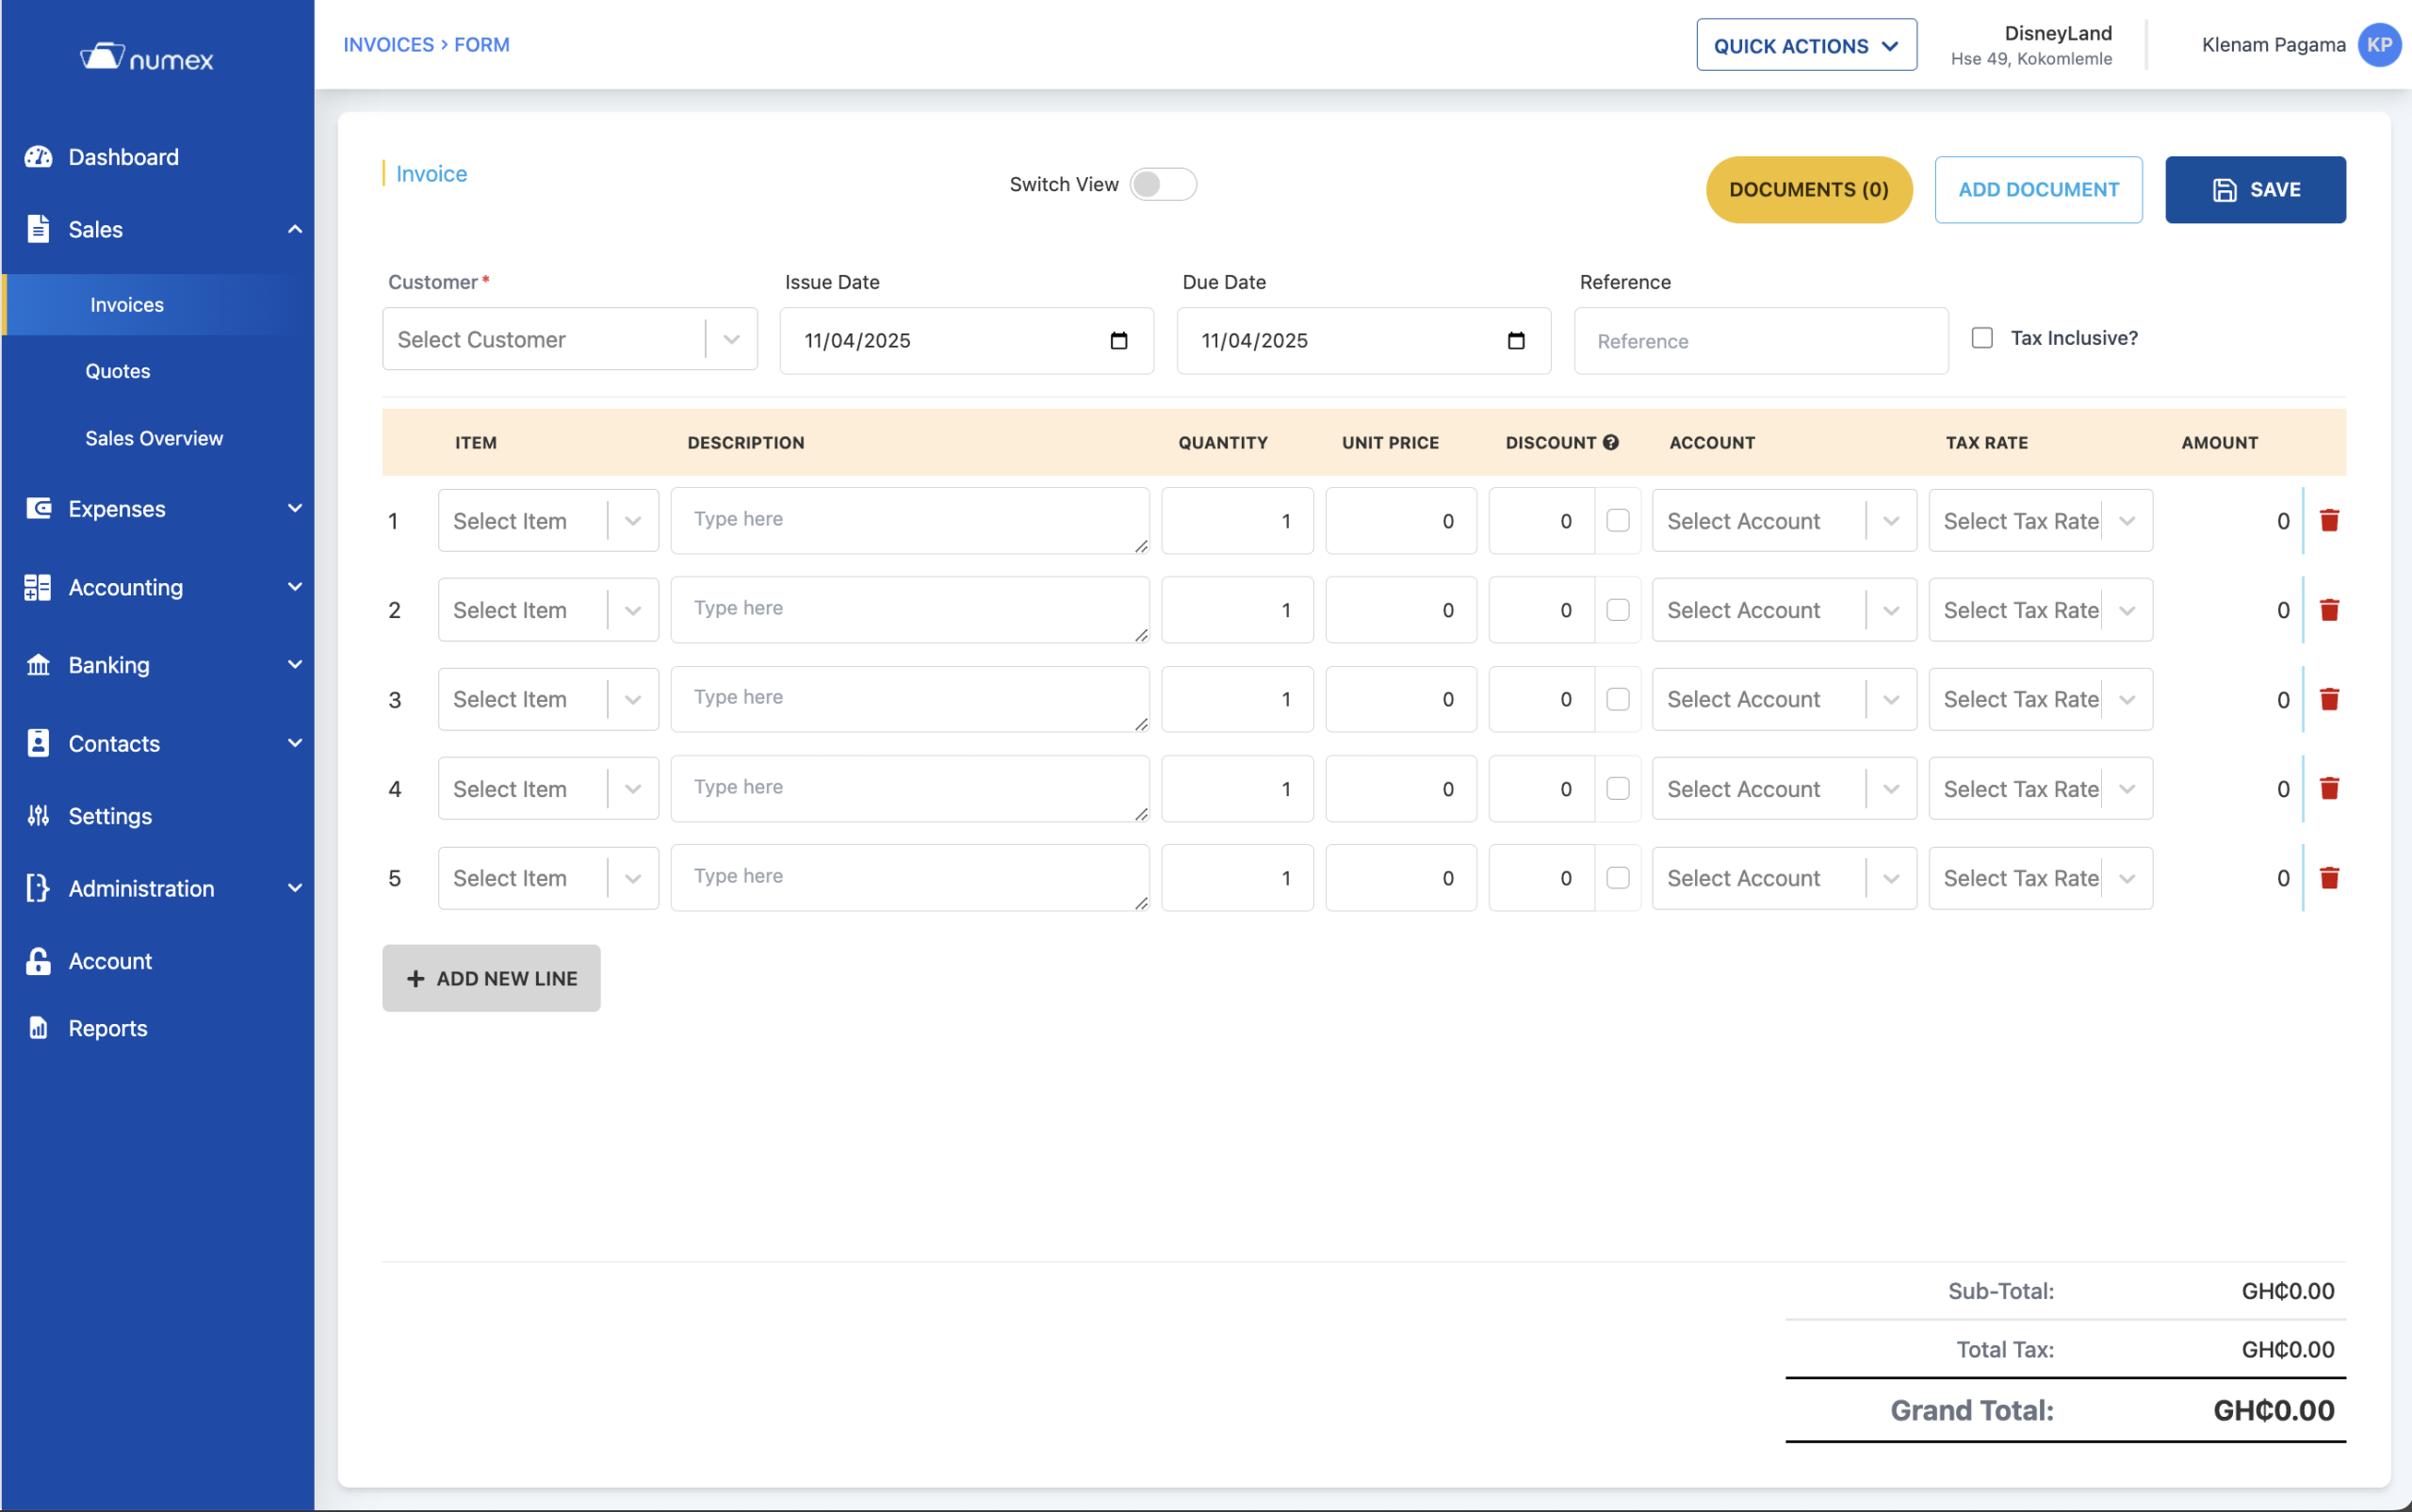Click the quantity field on line 2
Image resolution: width=2412 pixels, height=1512 pixels.
1237,610
